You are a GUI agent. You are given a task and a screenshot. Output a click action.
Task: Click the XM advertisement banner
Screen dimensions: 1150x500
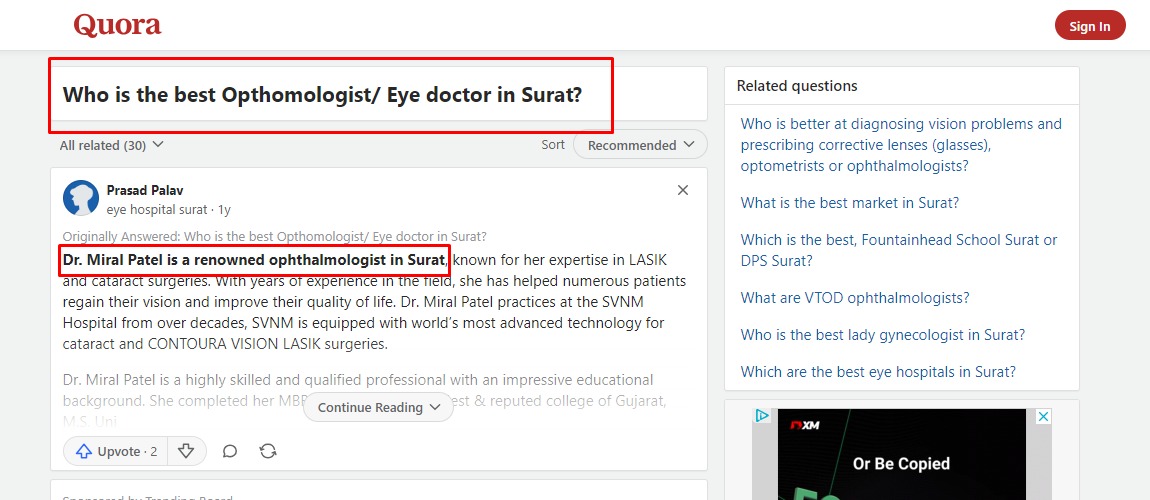902,455
